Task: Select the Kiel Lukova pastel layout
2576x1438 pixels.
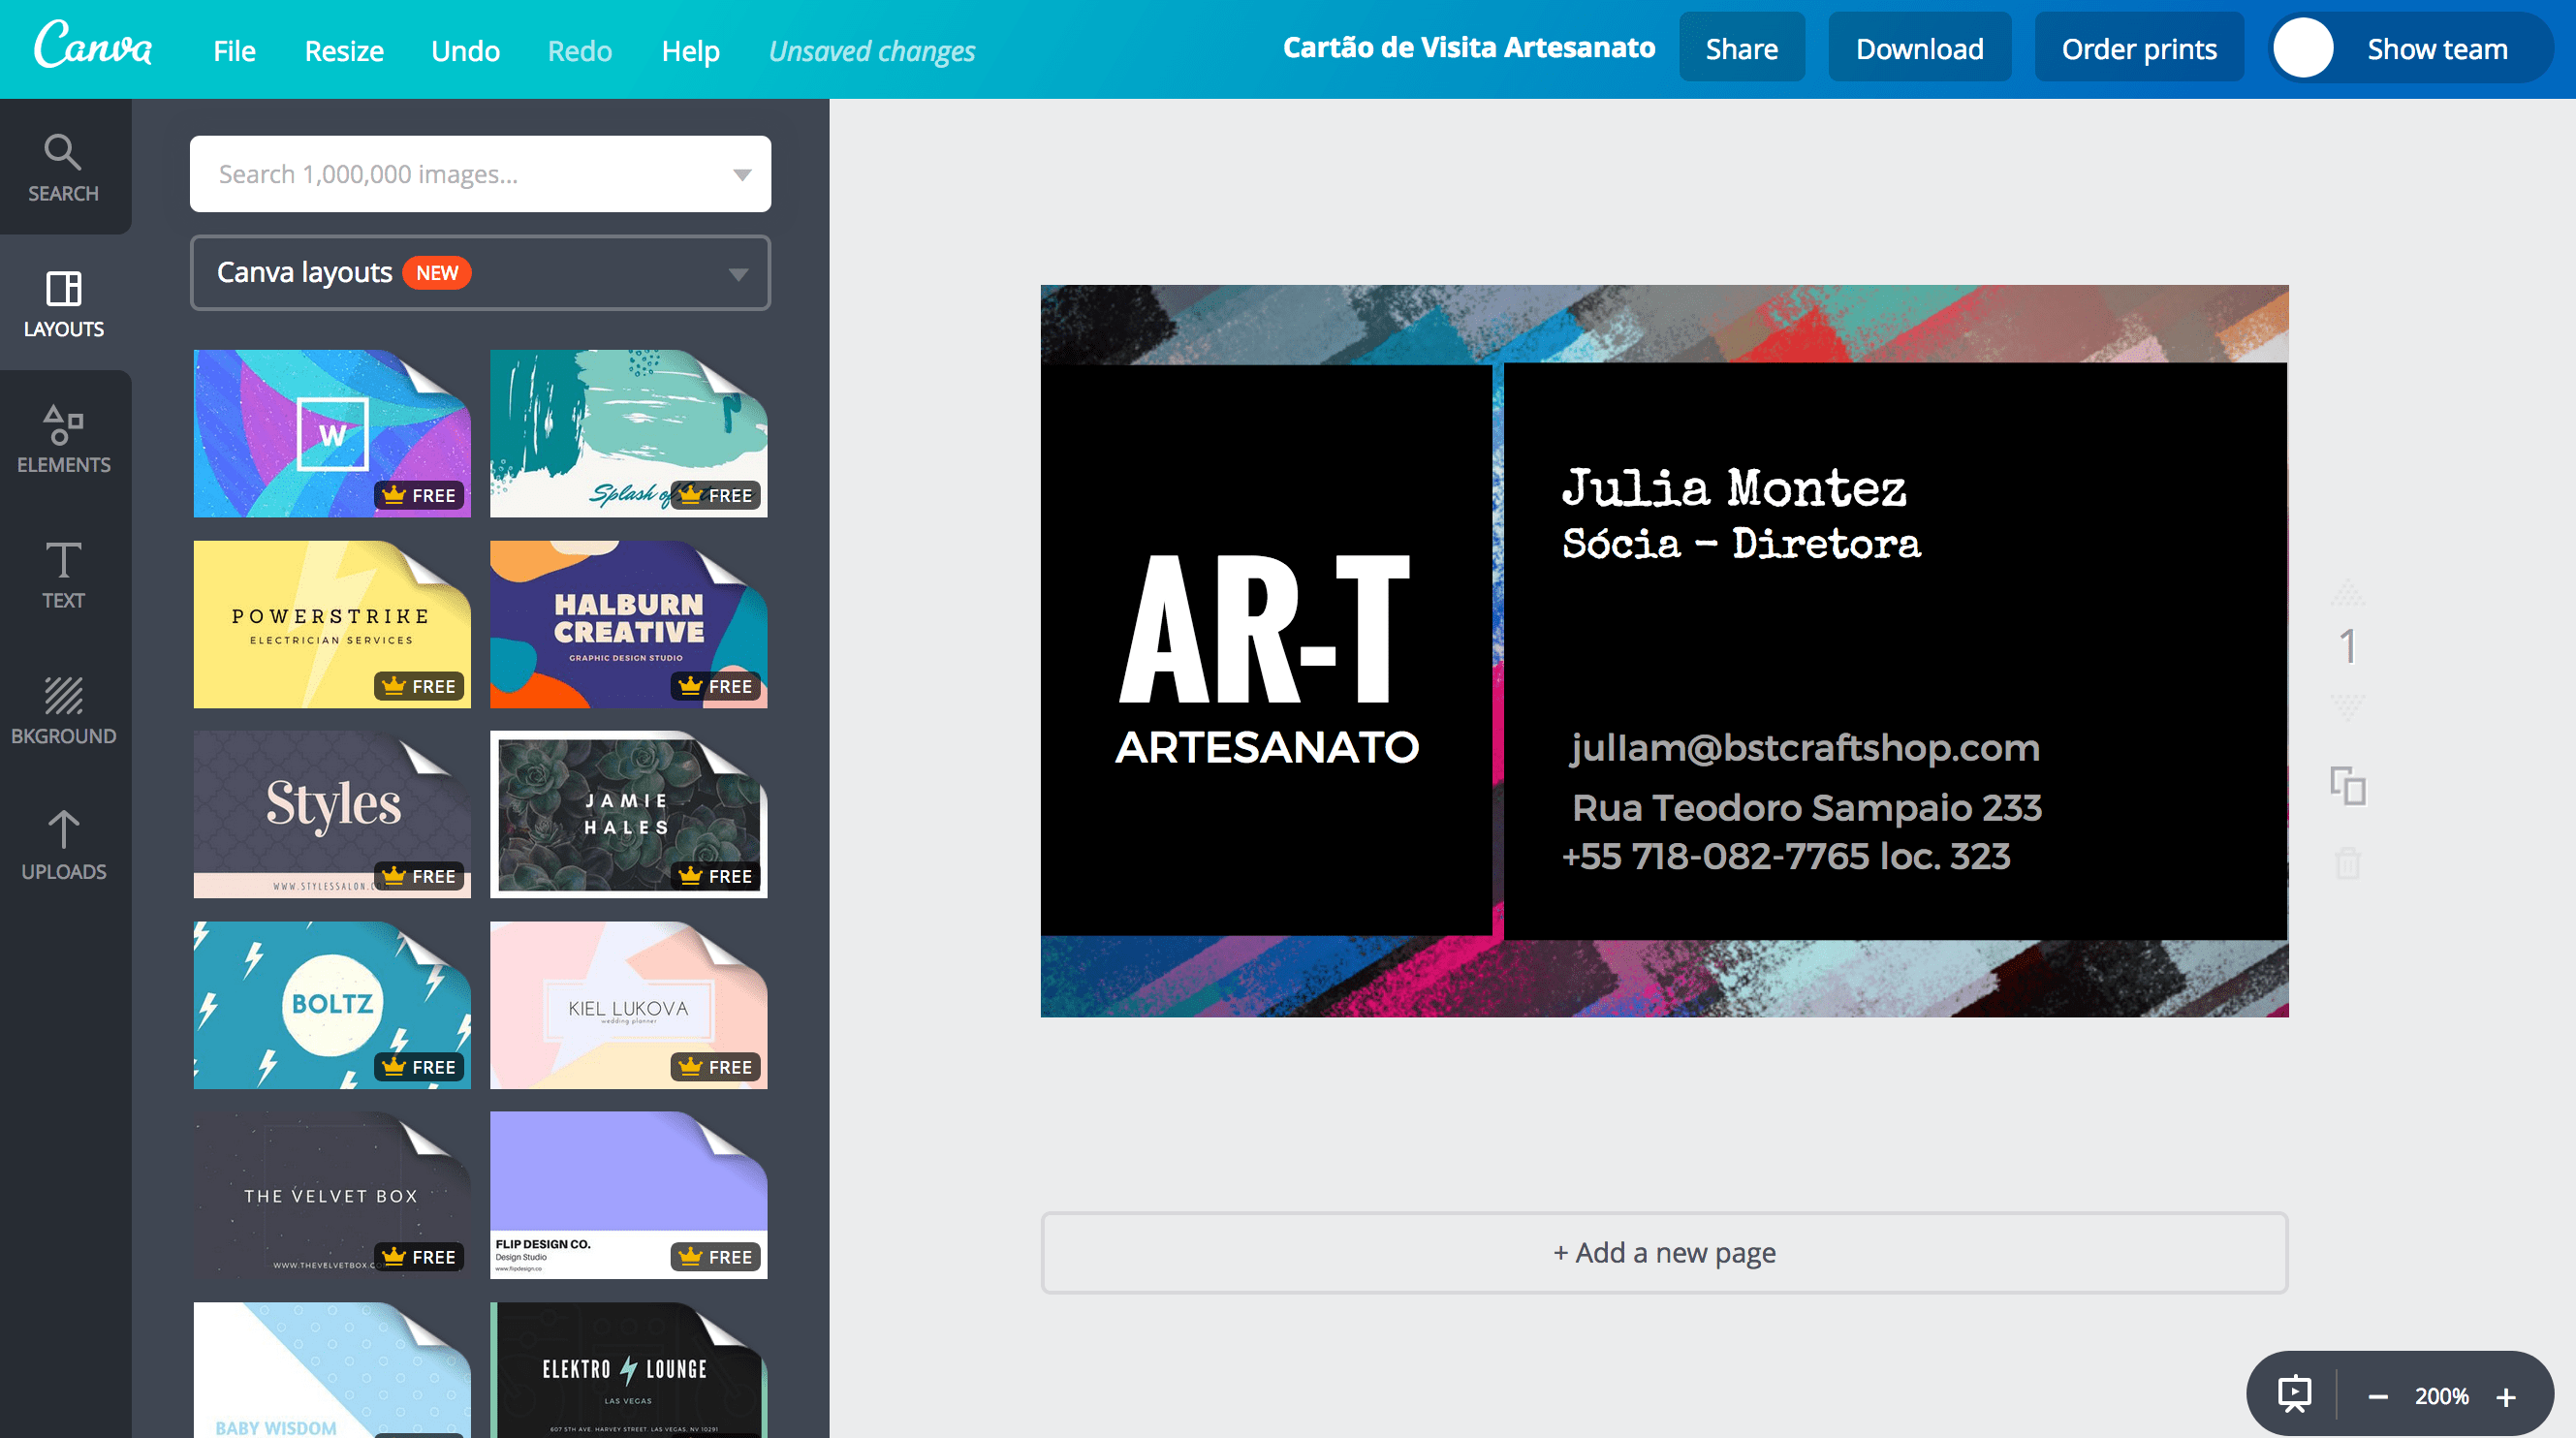Action: [x=629, y=1005]
